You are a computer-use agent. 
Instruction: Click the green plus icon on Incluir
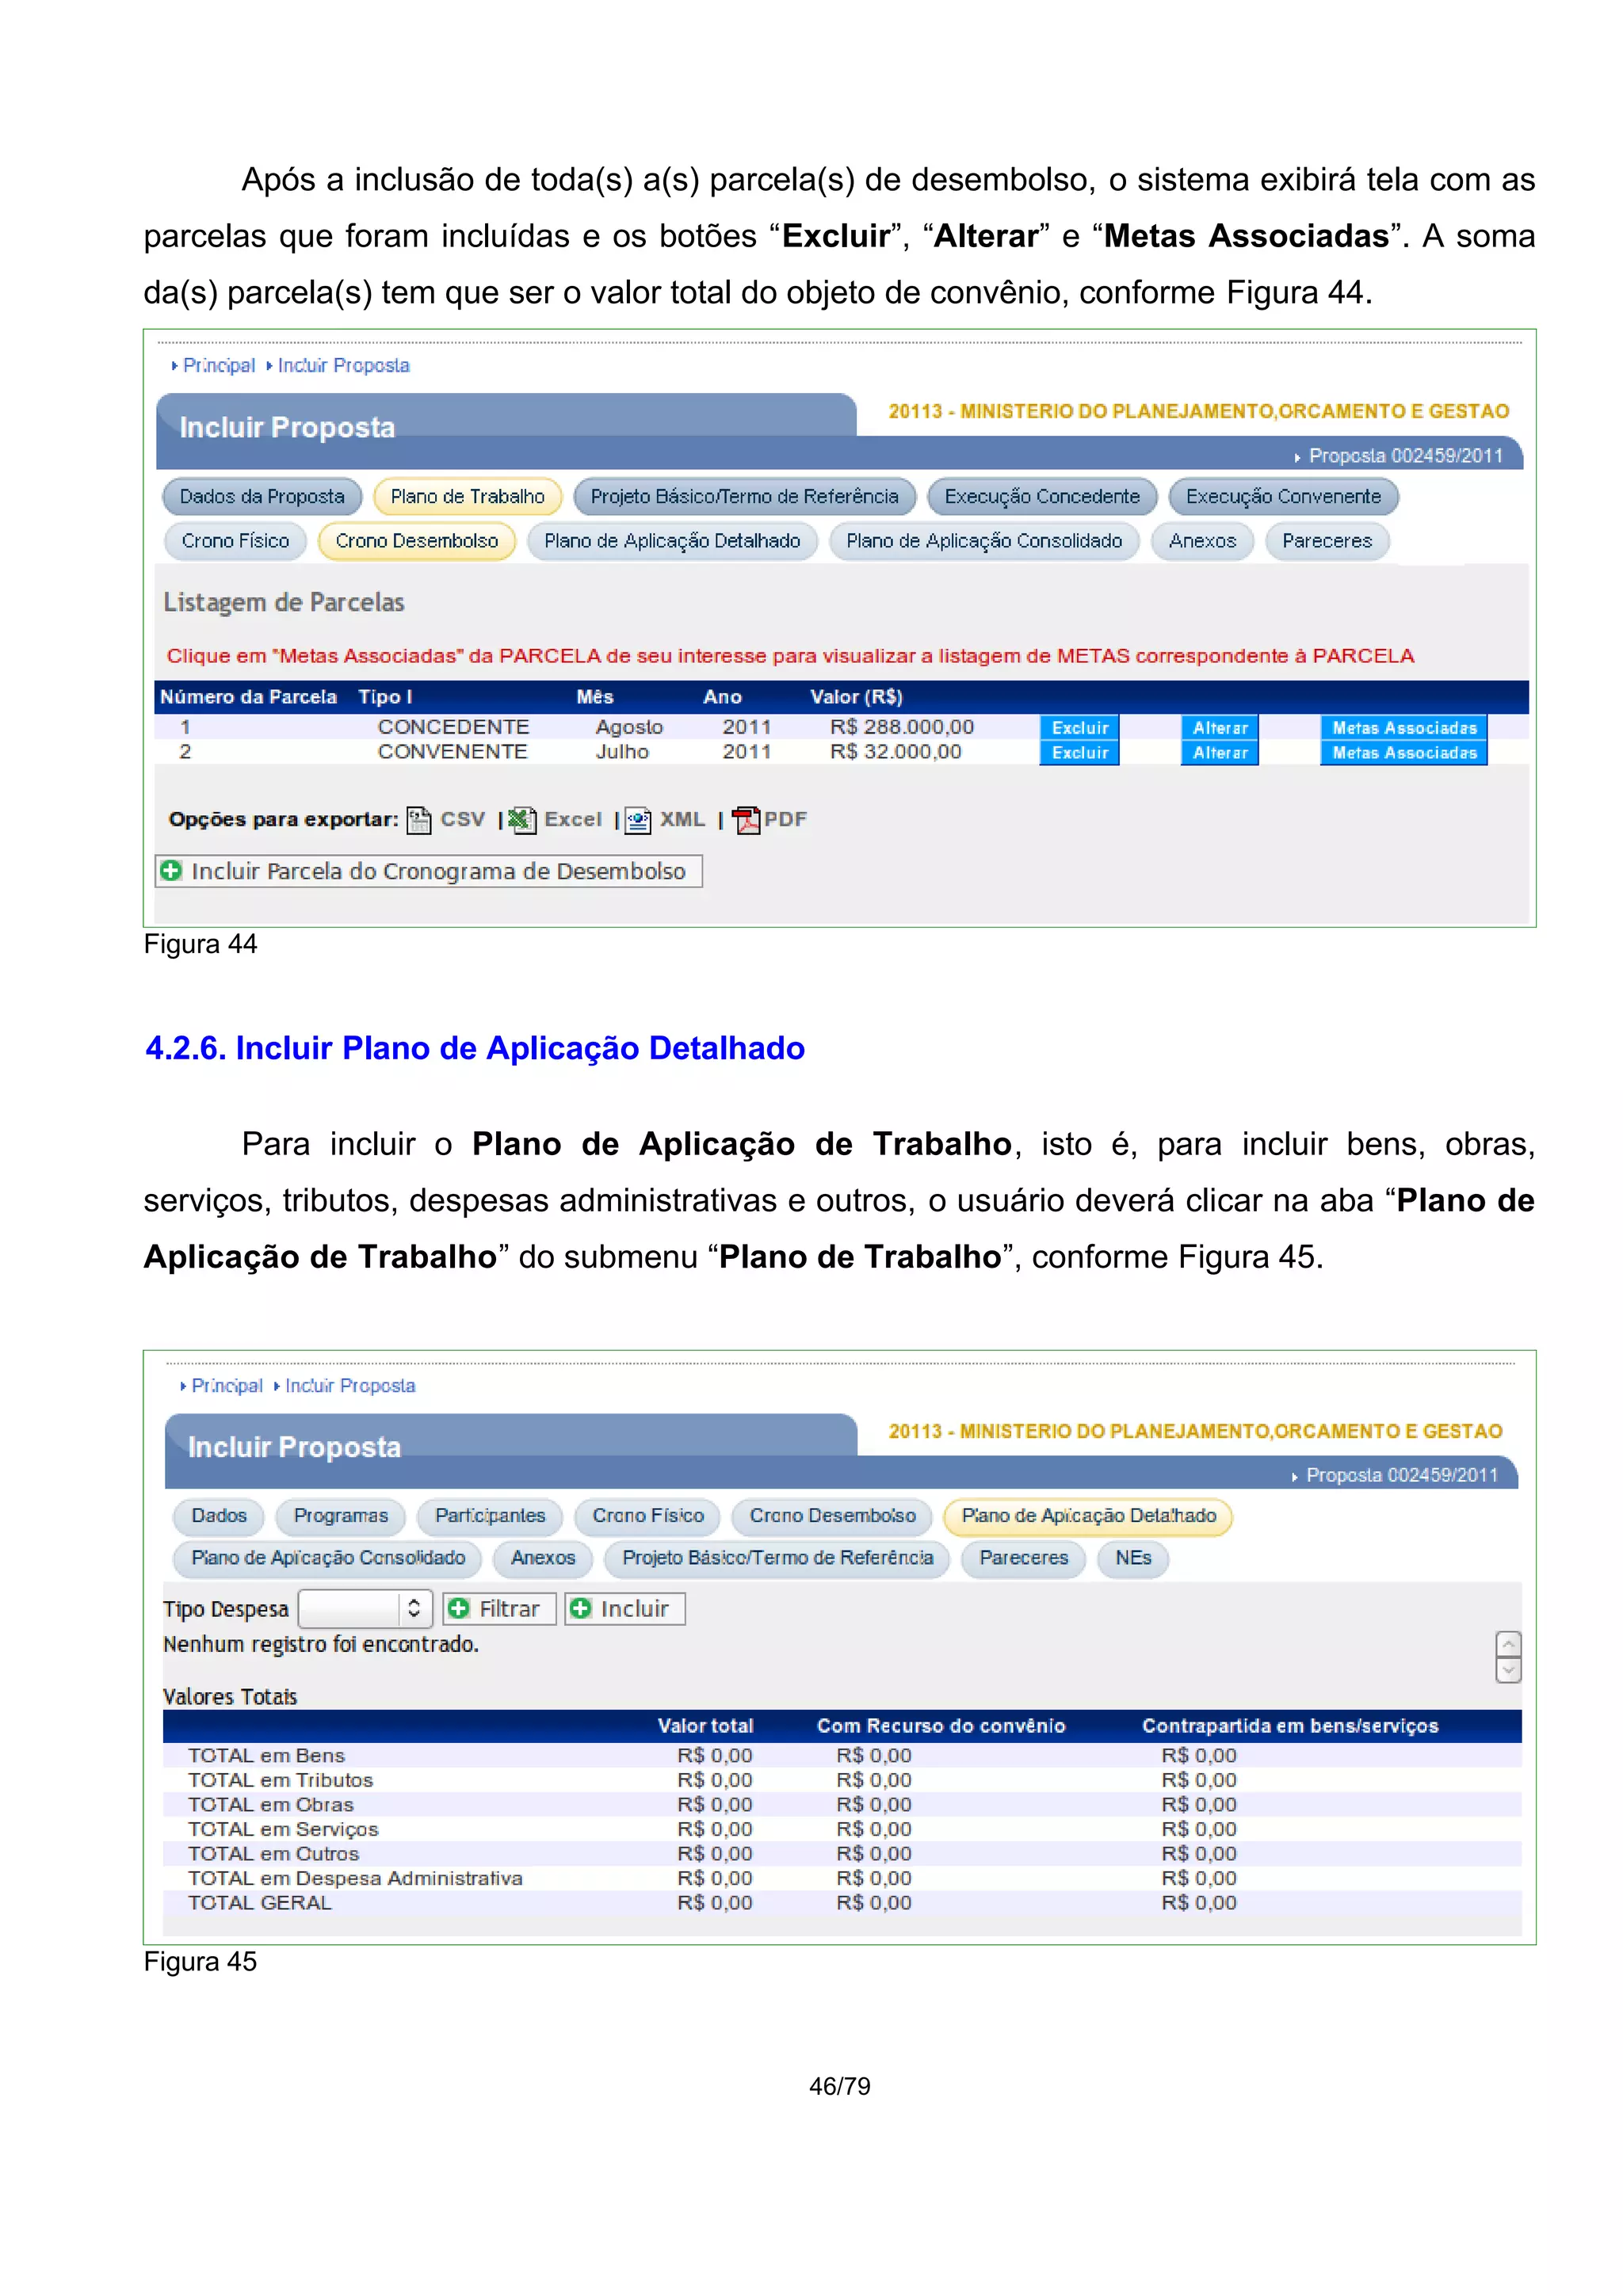(581, 1609)
